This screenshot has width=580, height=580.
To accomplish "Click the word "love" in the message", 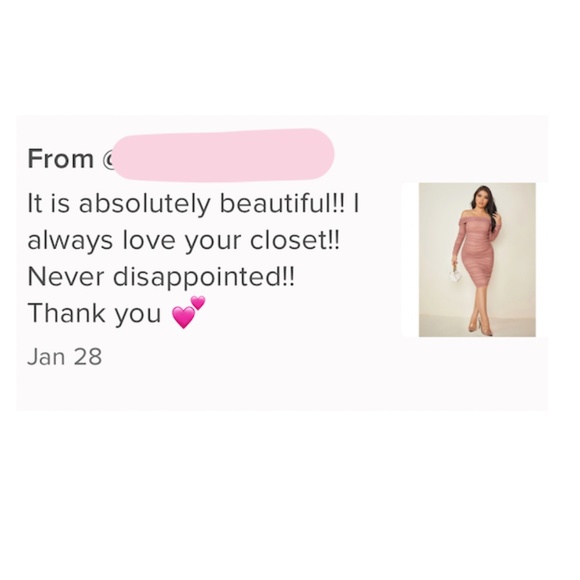I will (149, 240).
